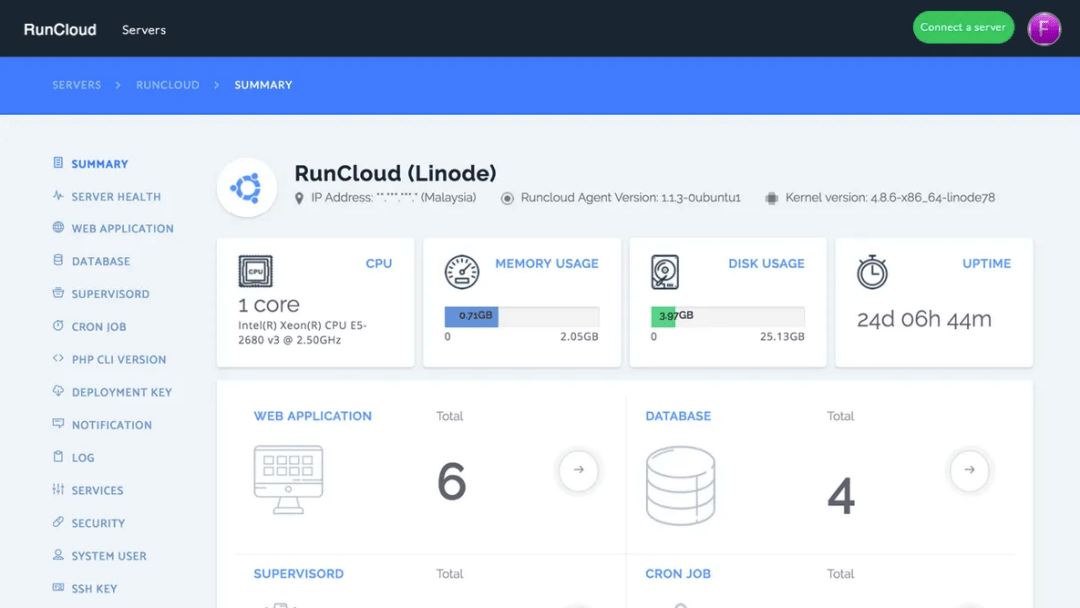The image size is (1080, 608).
Task: Click the uptime value 24d 06h 44m
Action: [924, 319]
